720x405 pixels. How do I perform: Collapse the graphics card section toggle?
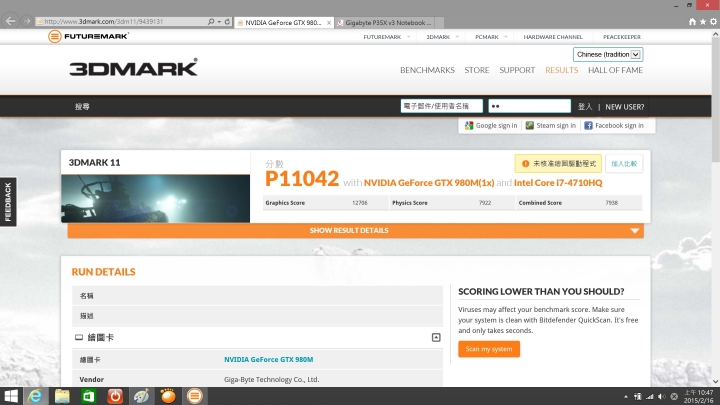(x=436, y=338)
